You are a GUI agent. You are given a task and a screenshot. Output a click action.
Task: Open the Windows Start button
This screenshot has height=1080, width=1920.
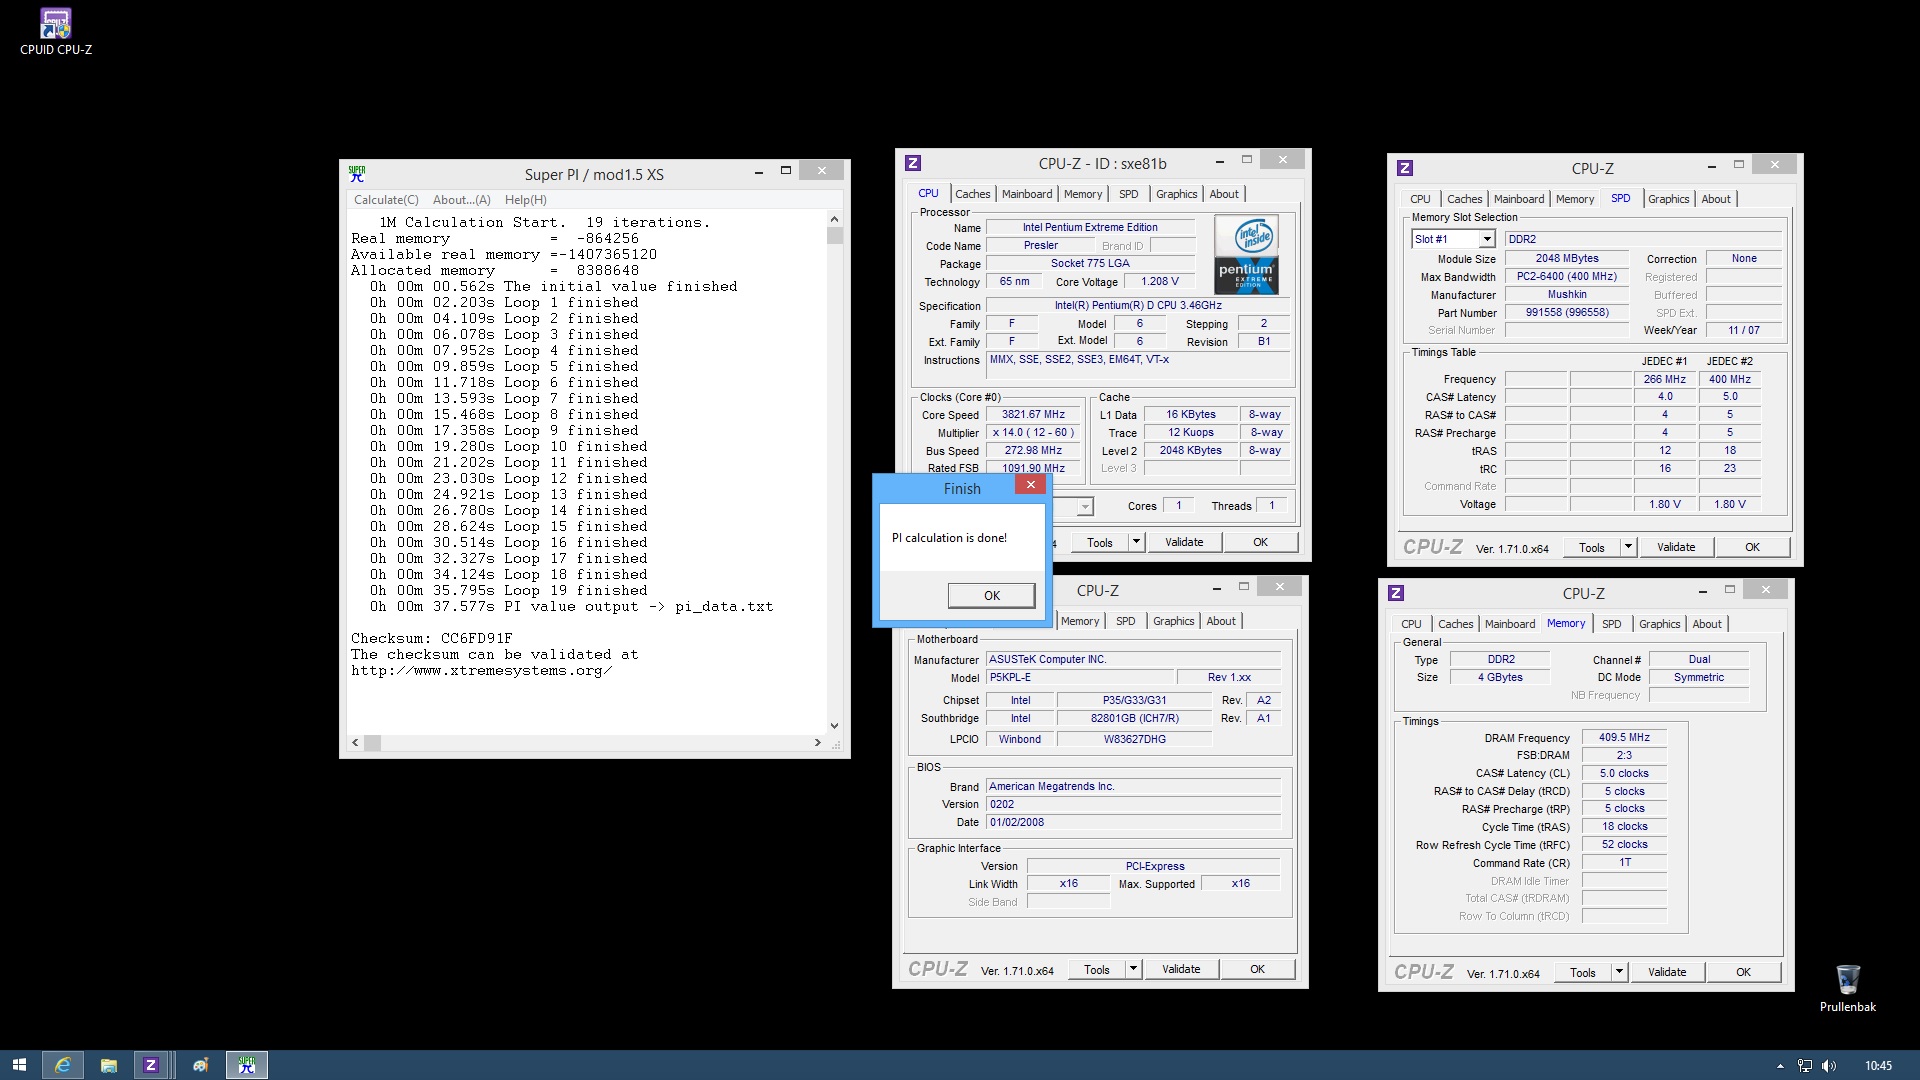pos(19,1065)
